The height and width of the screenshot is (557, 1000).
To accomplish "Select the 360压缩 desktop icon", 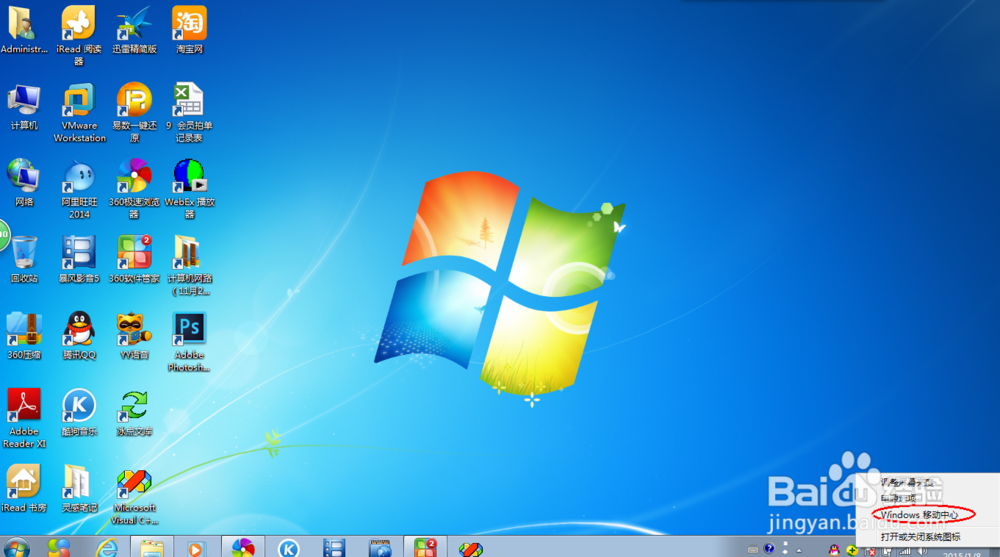I will pyautogui.click(x=24, y=336).
